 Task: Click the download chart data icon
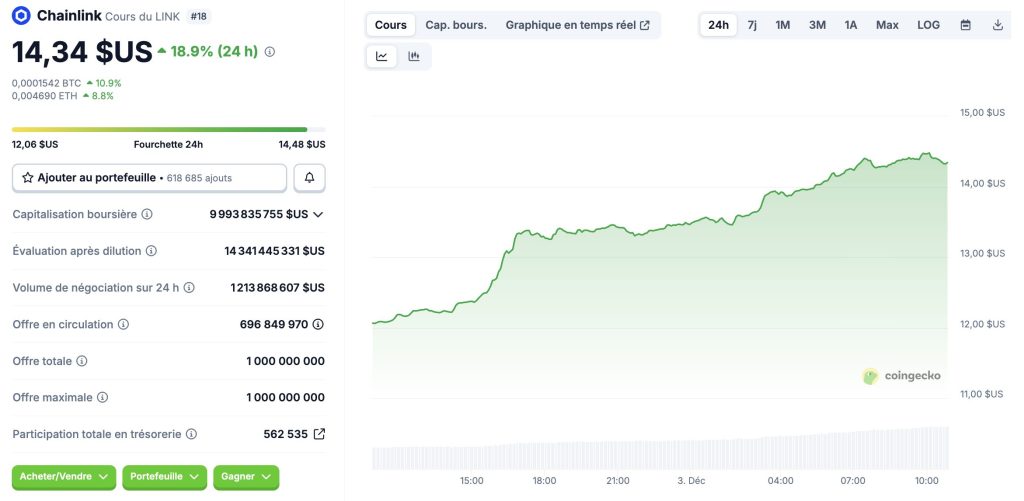997,25
